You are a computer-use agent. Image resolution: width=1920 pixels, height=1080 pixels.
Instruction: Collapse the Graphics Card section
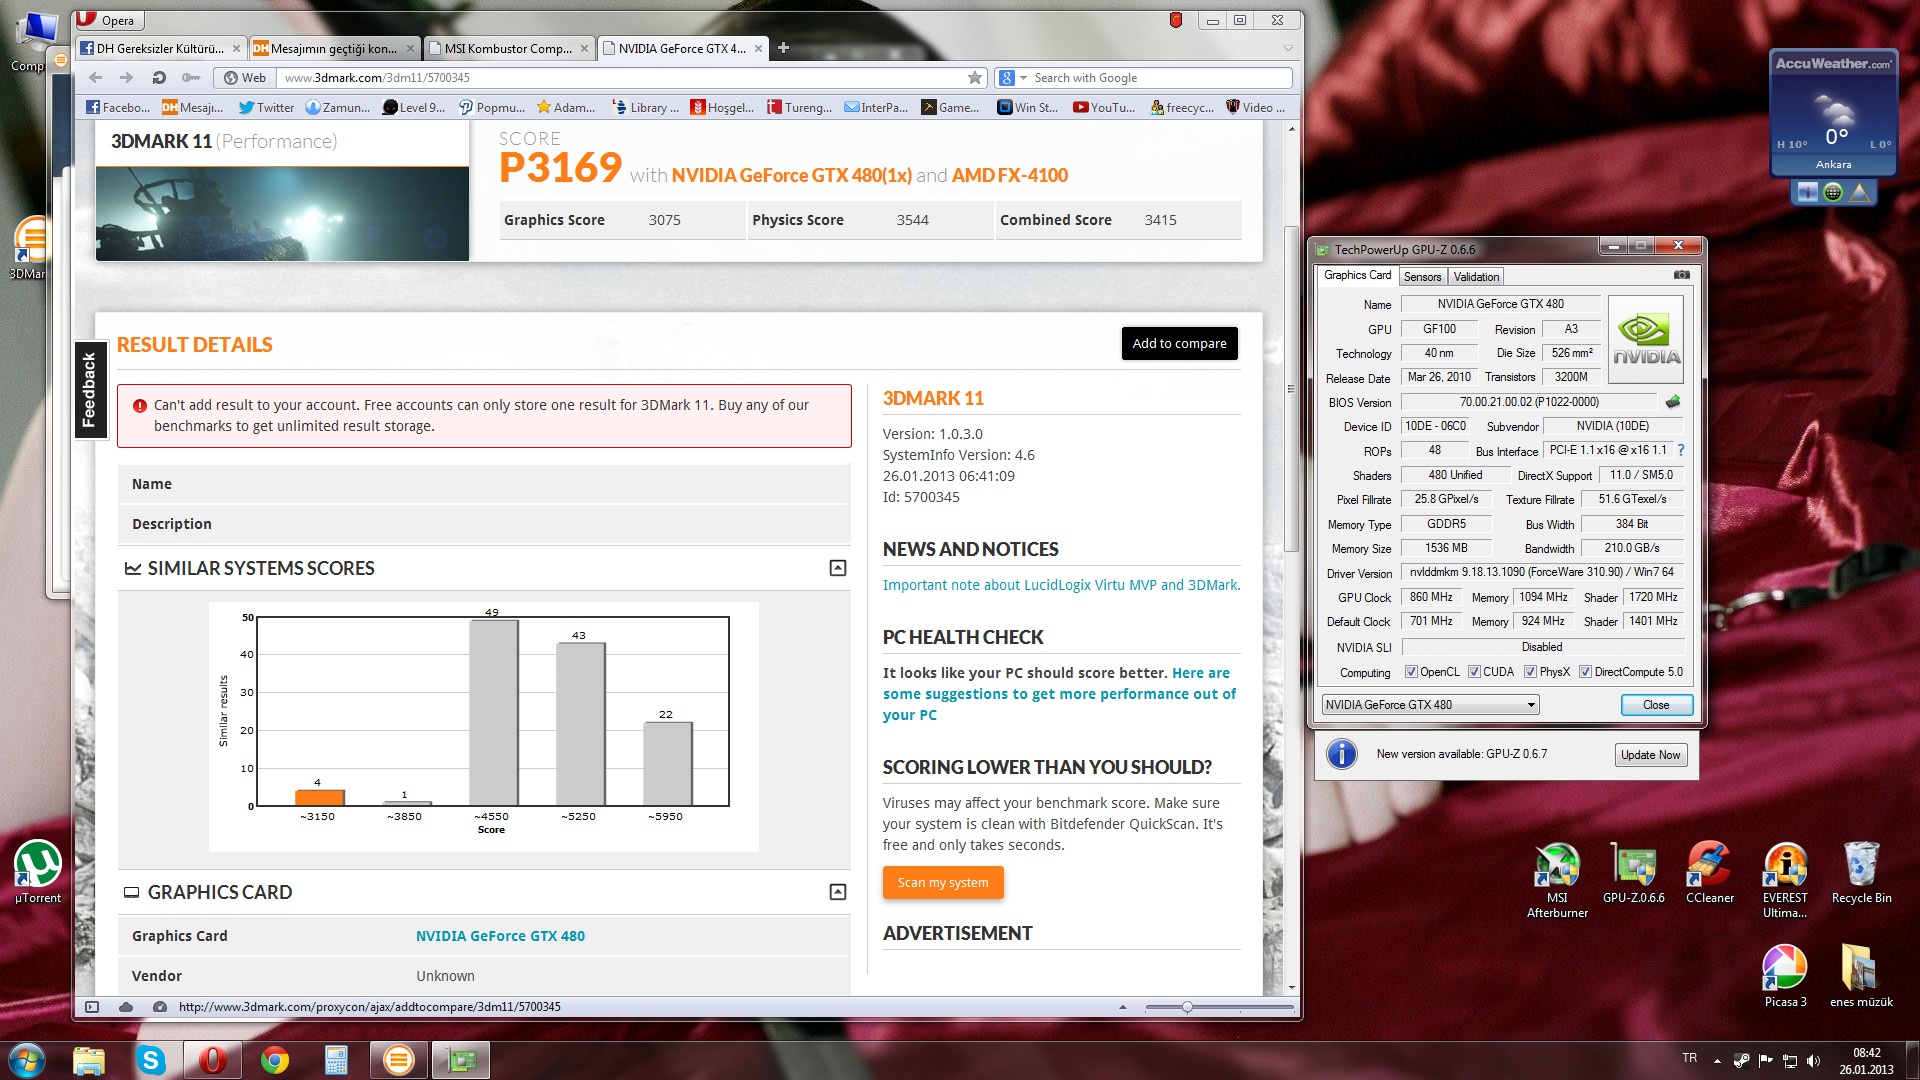coord(838,892)
